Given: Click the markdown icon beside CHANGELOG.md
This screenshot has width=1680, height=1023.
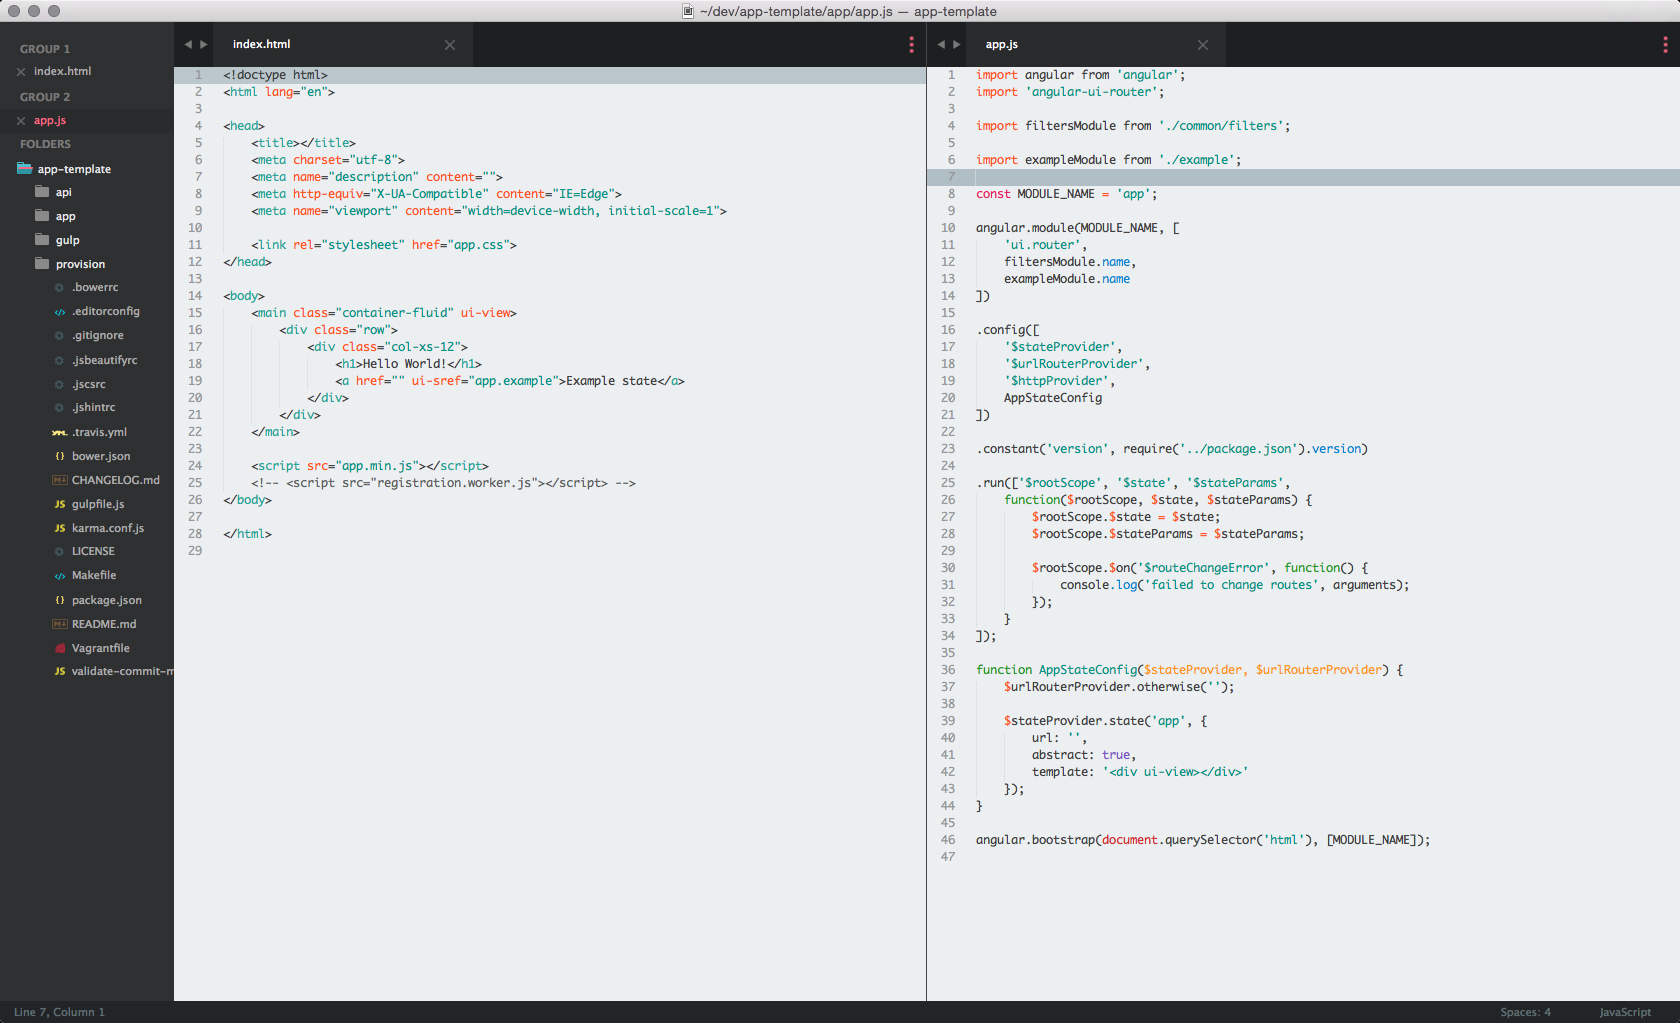Looking at the screenshot, I should (x=59, y=480).
